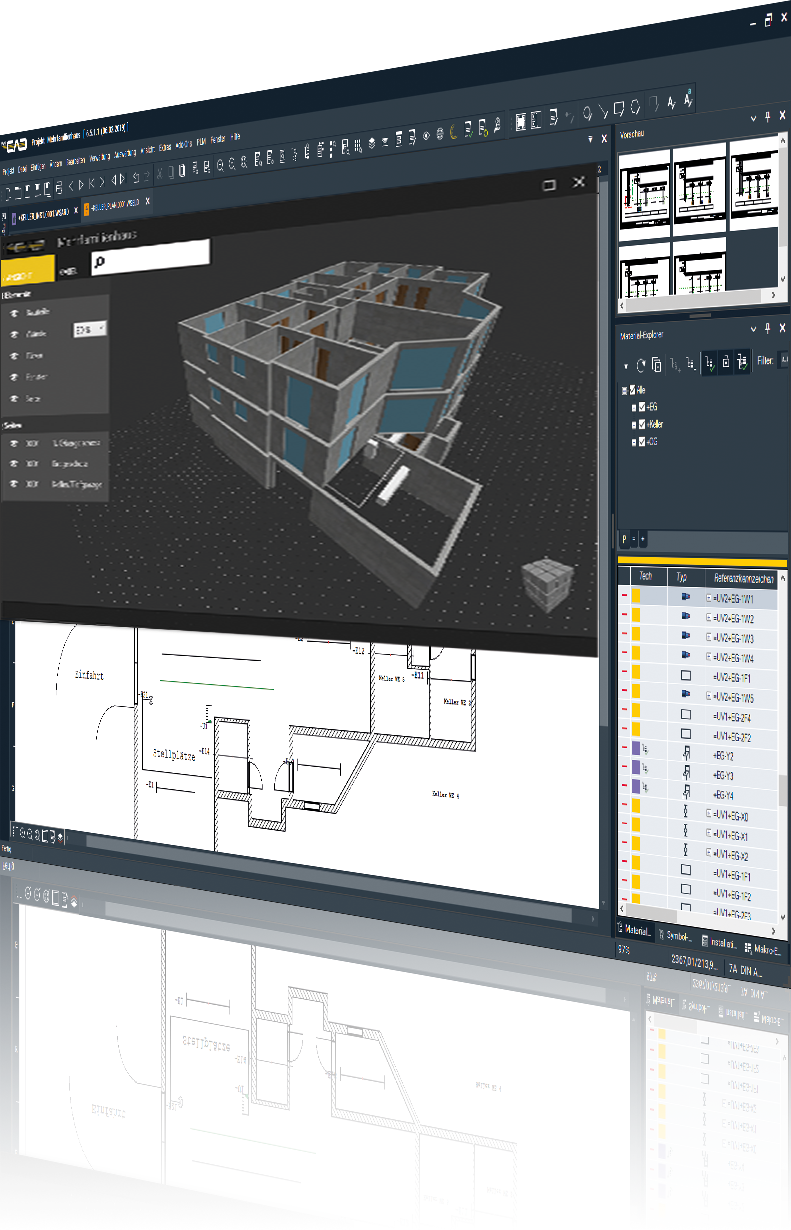Collapse the Alle tree node
Viewport: 791px width, 1230px height.
pos(624,391)
